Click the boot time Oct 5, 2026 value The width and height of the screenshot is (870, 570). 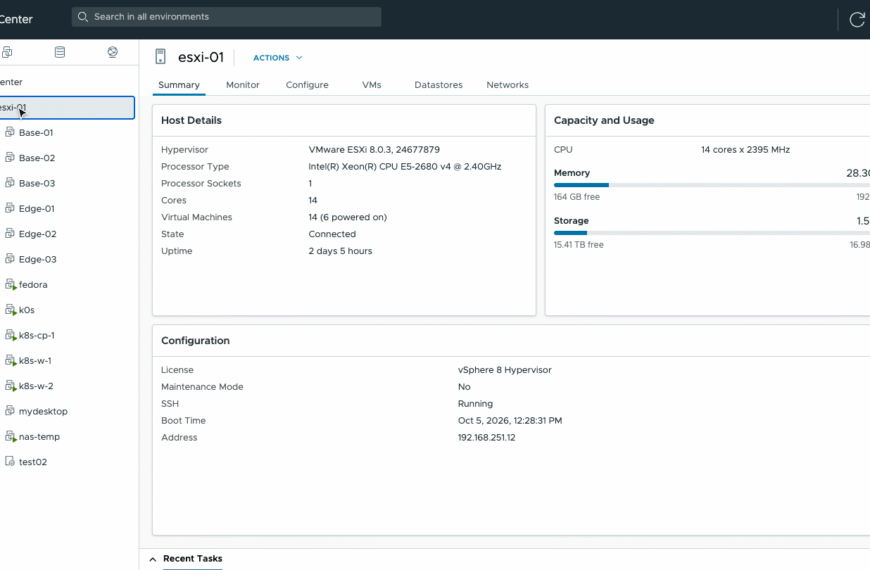click(x=509, y=421)
